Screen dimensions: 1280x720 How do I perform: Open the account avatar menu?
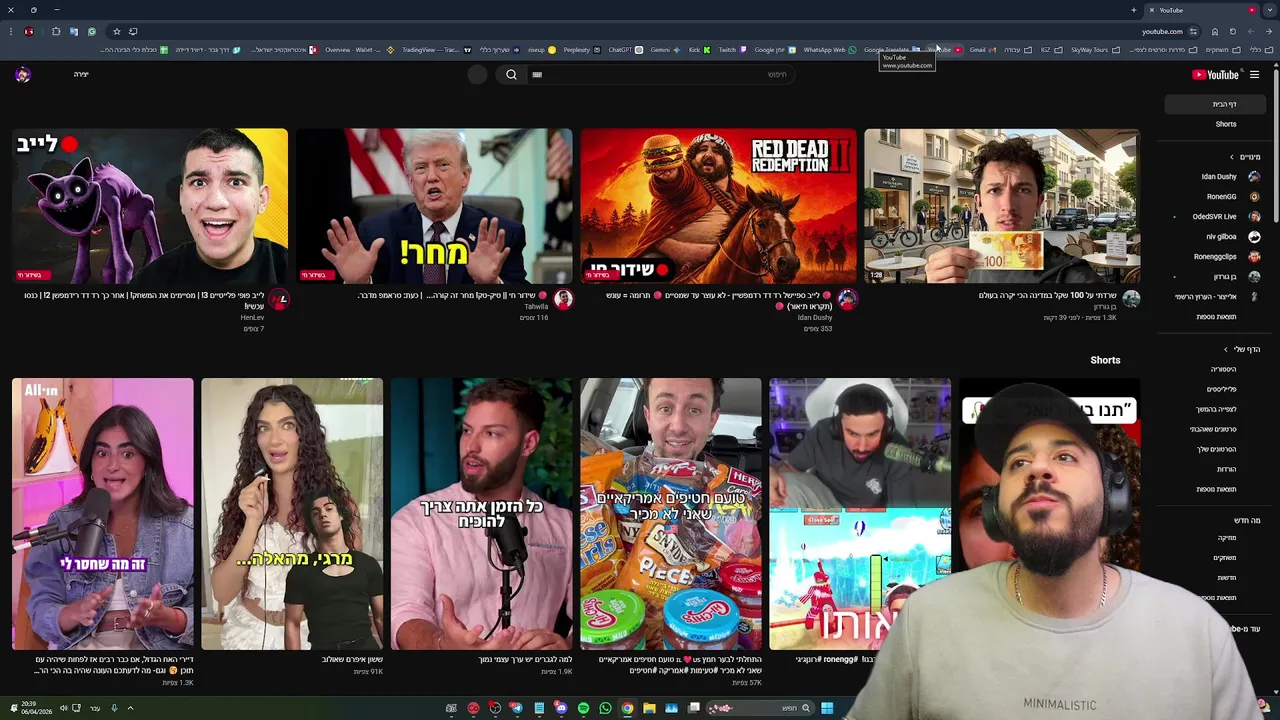(23, 74)
